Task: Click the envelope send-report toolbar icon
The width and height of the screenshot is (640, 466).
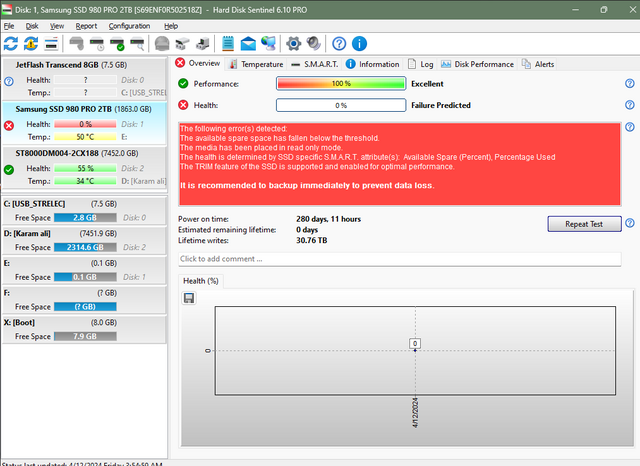Action: point(247,44)
